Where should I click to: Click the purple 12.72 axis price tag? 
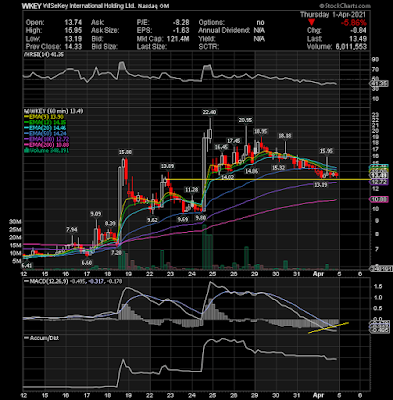379,182
